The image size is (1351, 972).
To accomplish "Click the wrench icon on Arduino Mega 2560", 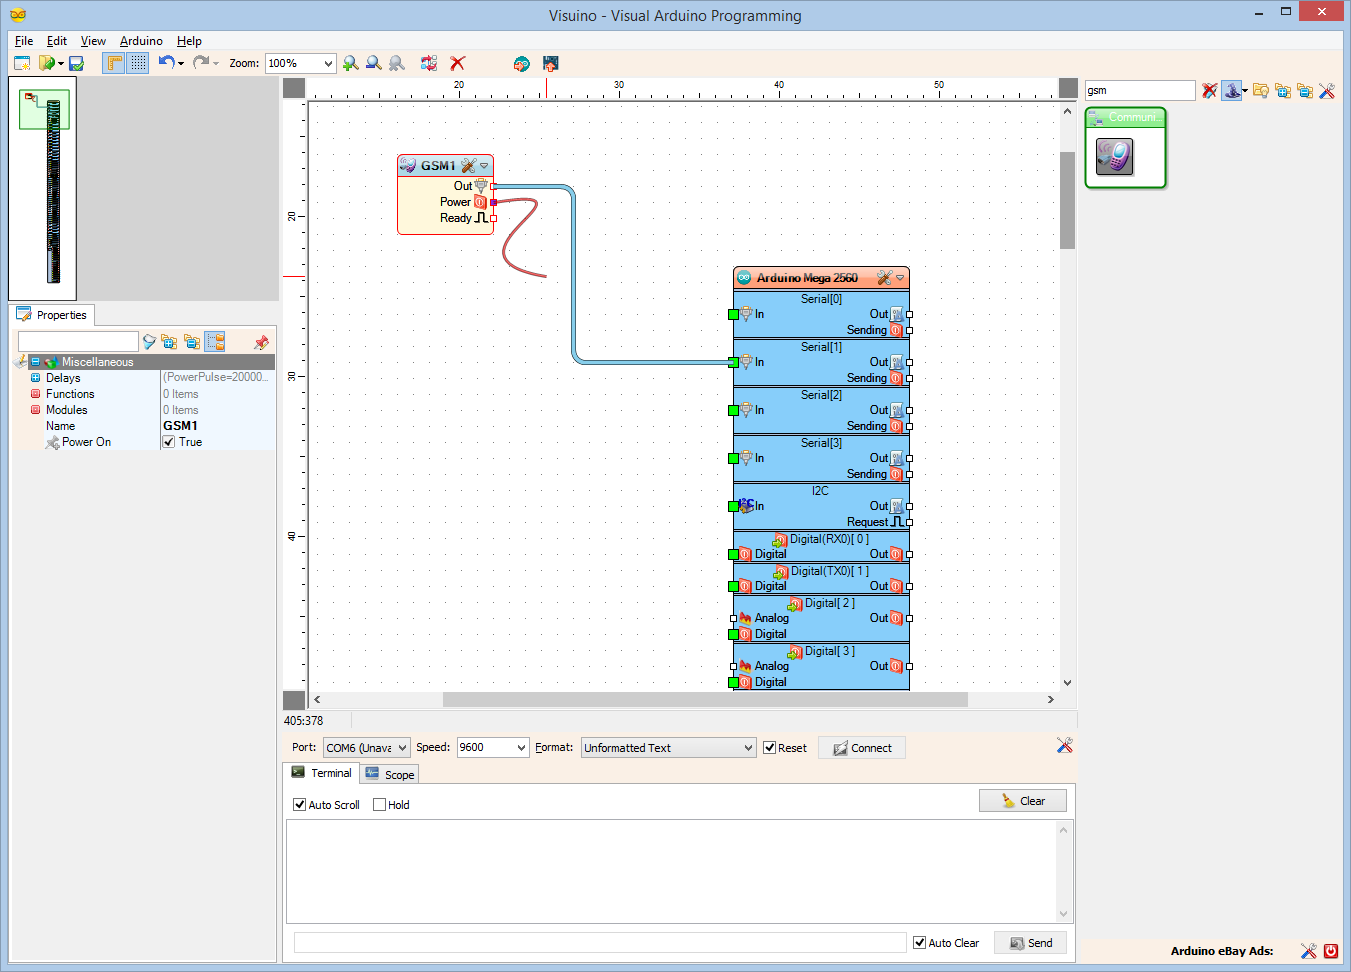I will (x=884, y=278).
